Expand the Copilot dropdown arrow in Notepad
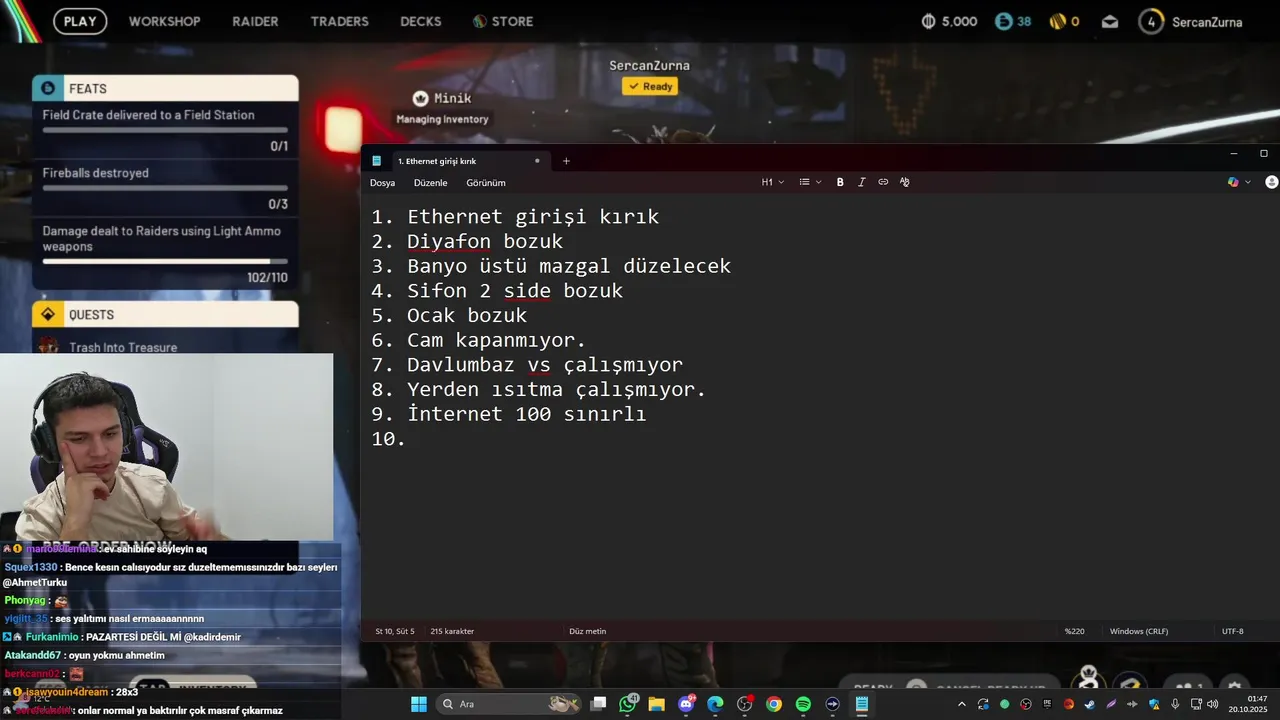Image resolution: width=1280 pixels, height=720 pixels. (1248, 182)
